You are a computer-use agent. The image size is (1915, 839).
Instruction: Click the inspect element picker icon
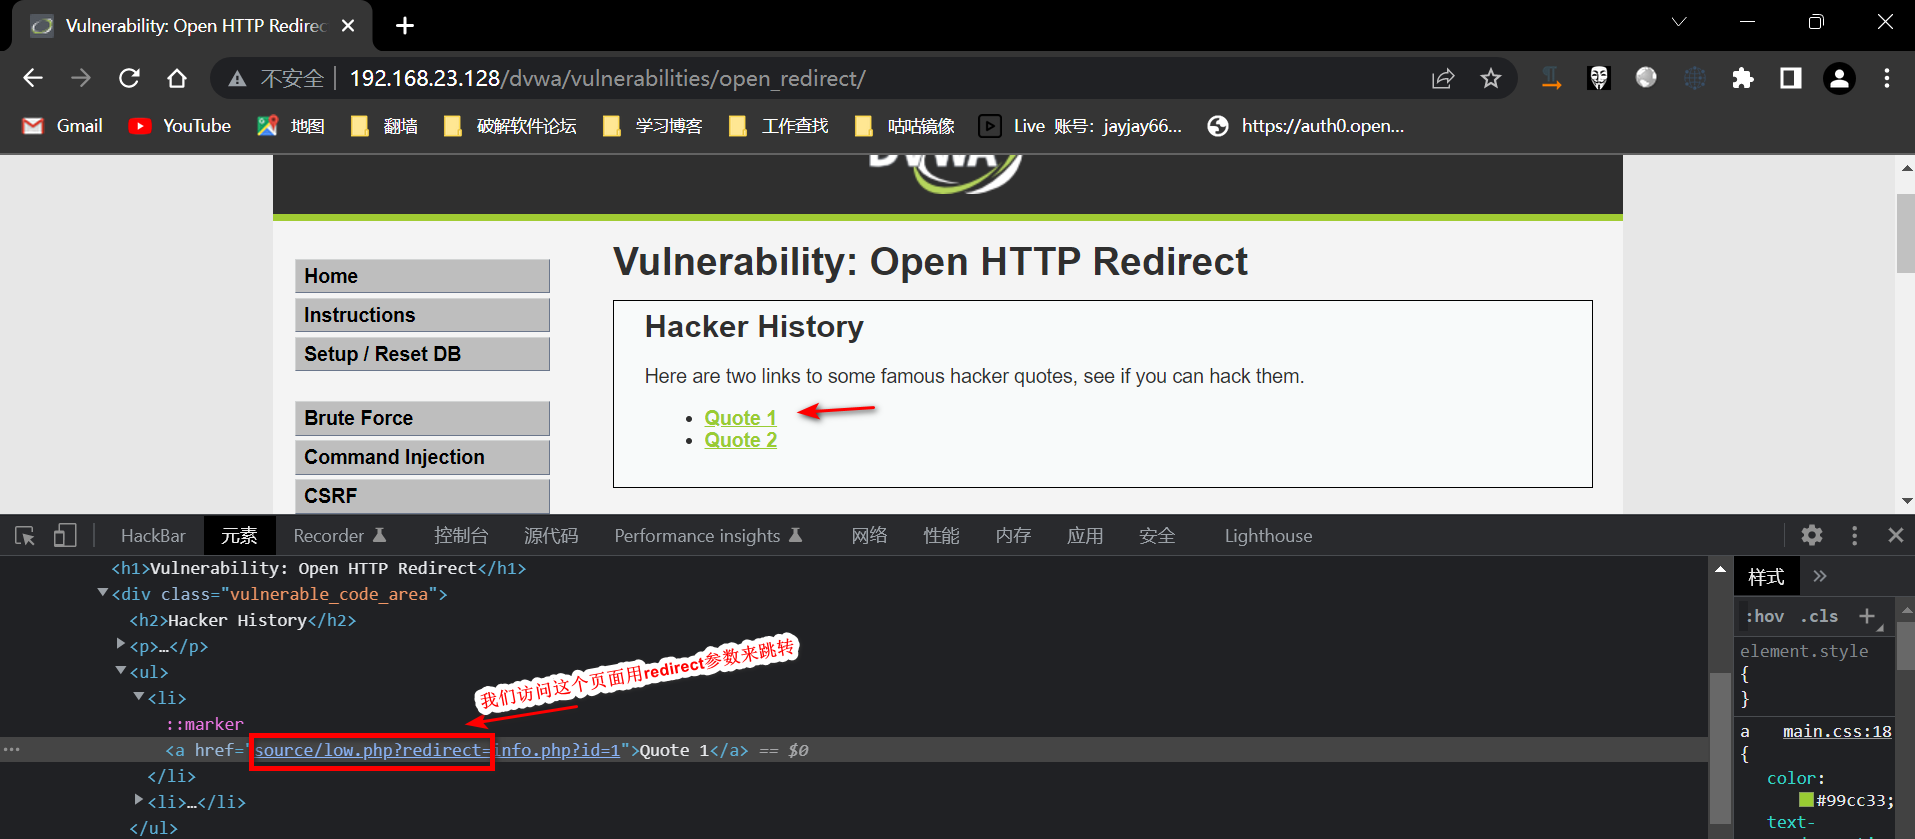pyautogui.click(x=25, y=536)
